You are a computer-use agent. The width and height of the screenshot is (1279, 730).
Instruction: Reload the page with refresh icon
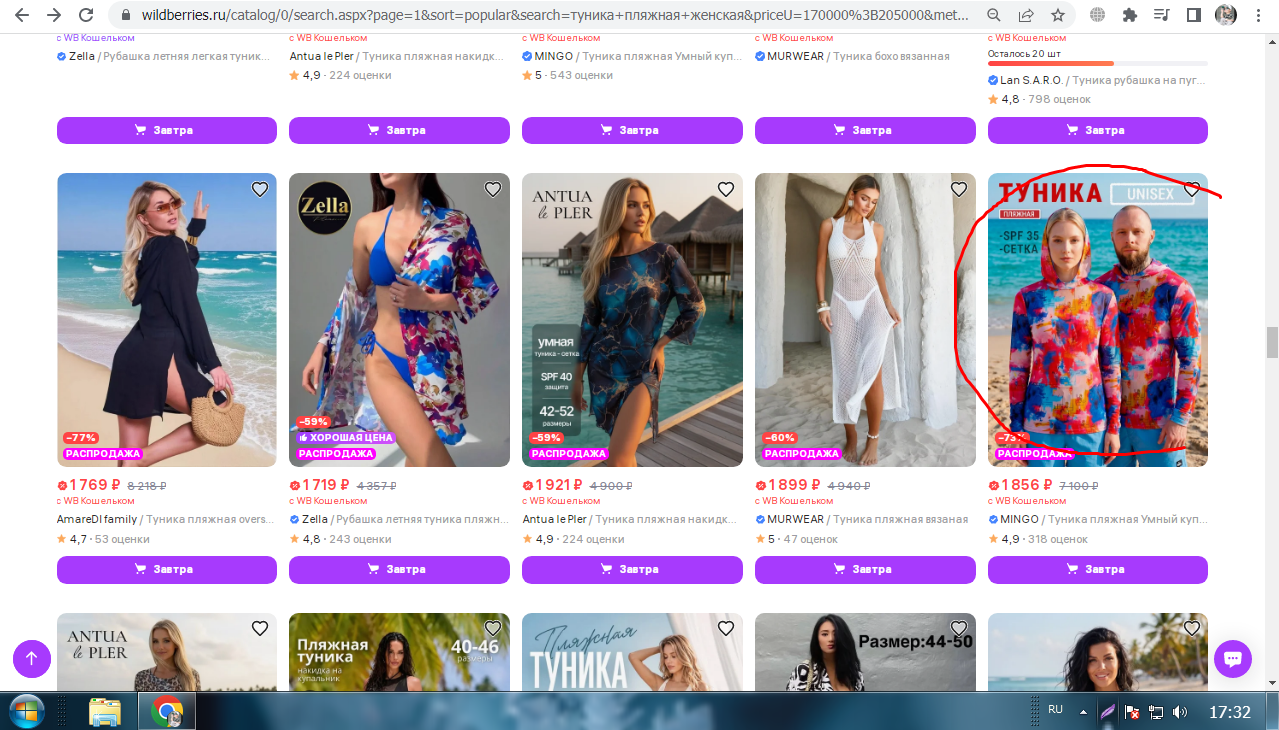[x=87, y=16]
